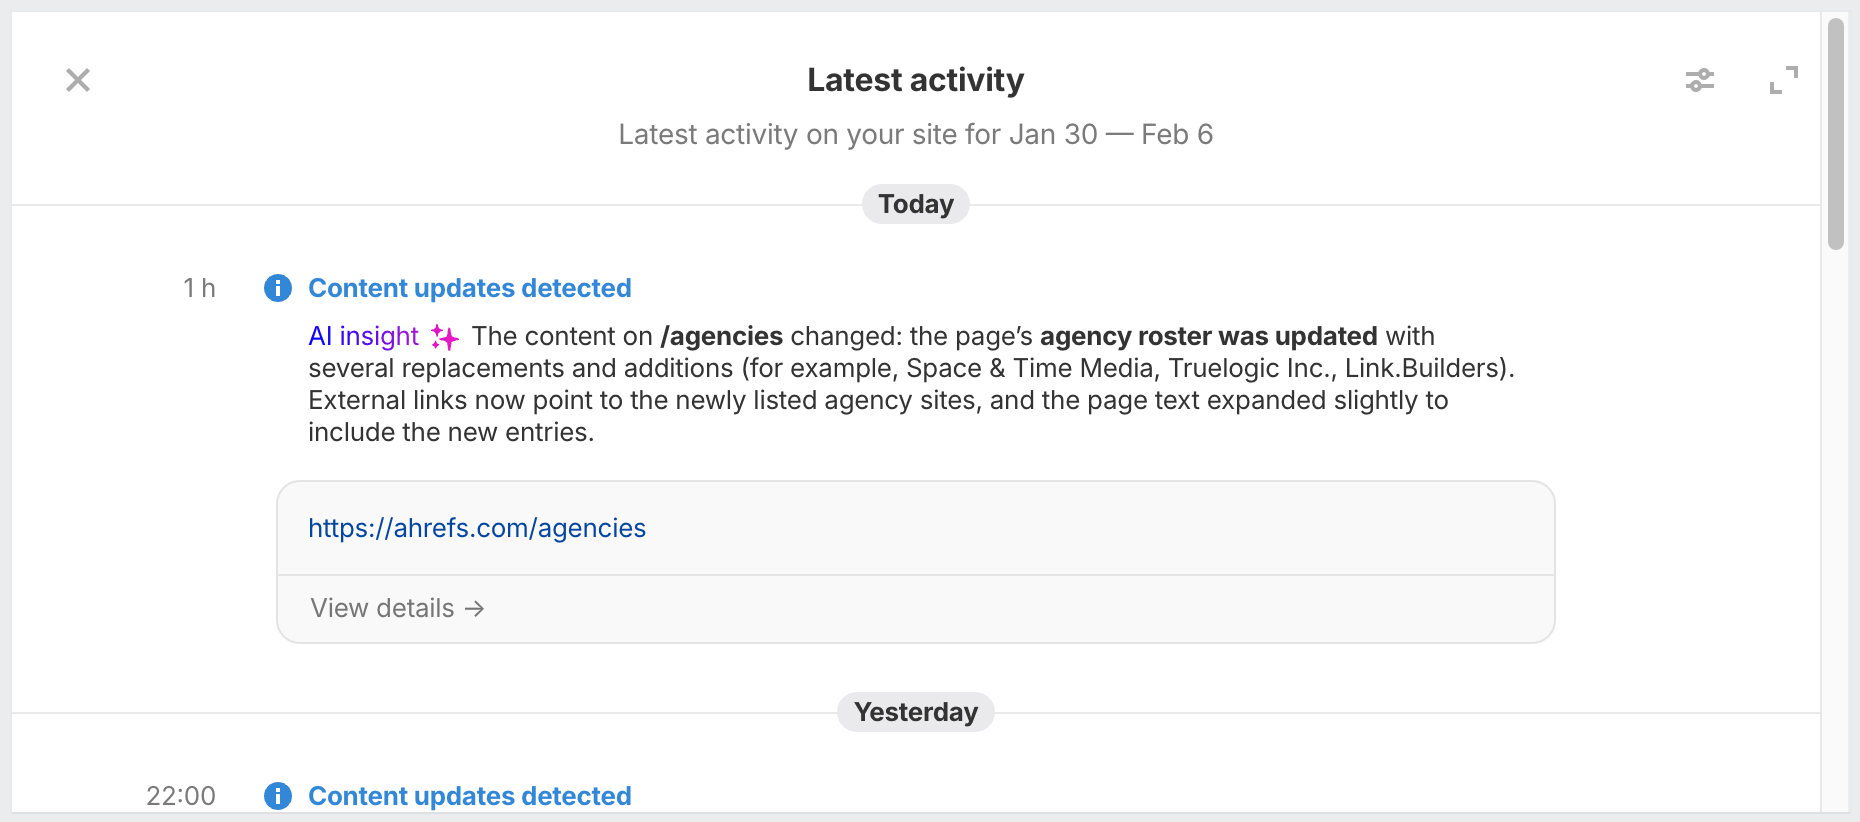
Task: Click View details for the agencies update
Action: 397,608
